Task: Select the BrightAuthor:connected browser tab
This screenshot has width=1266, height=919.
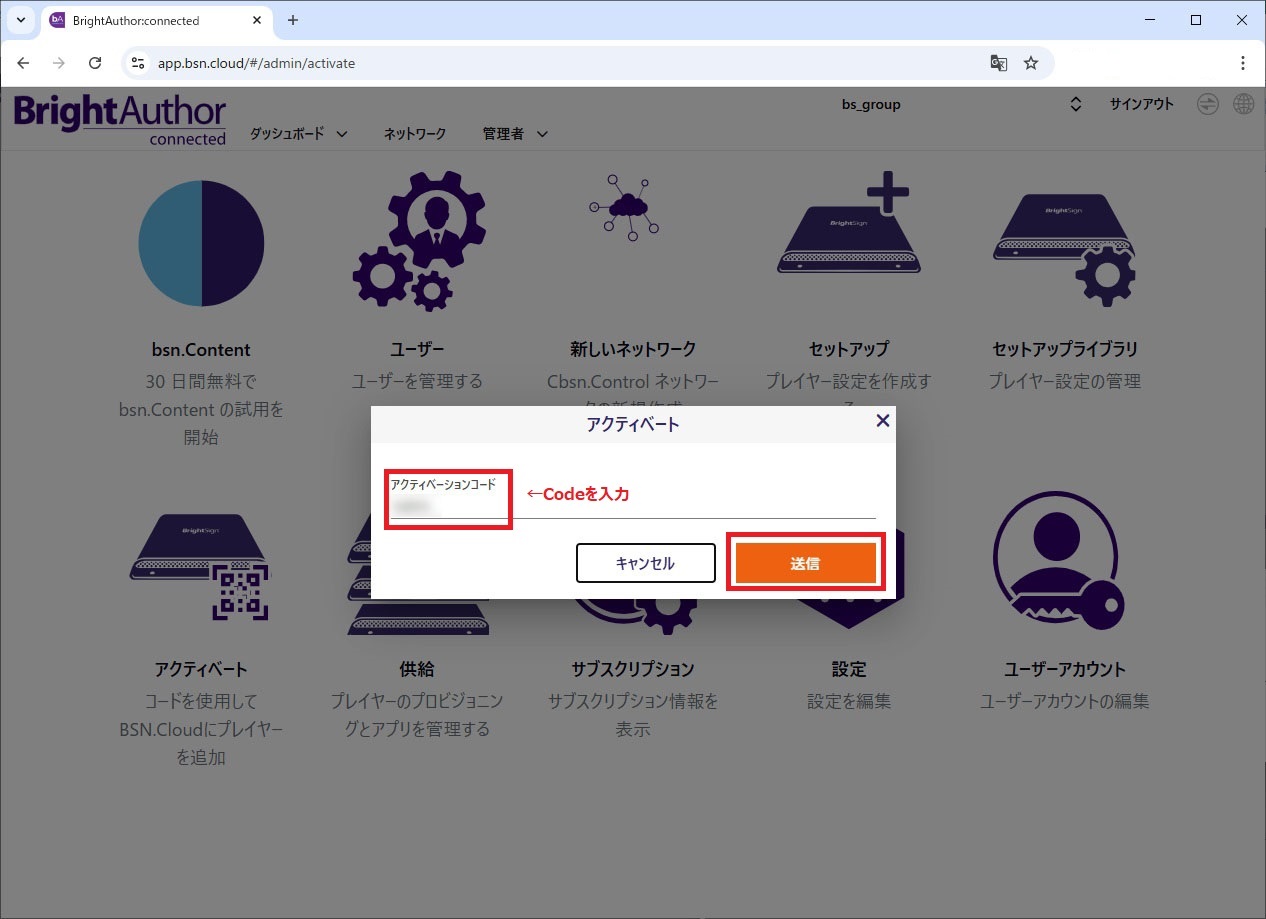Action: point(159,20)
